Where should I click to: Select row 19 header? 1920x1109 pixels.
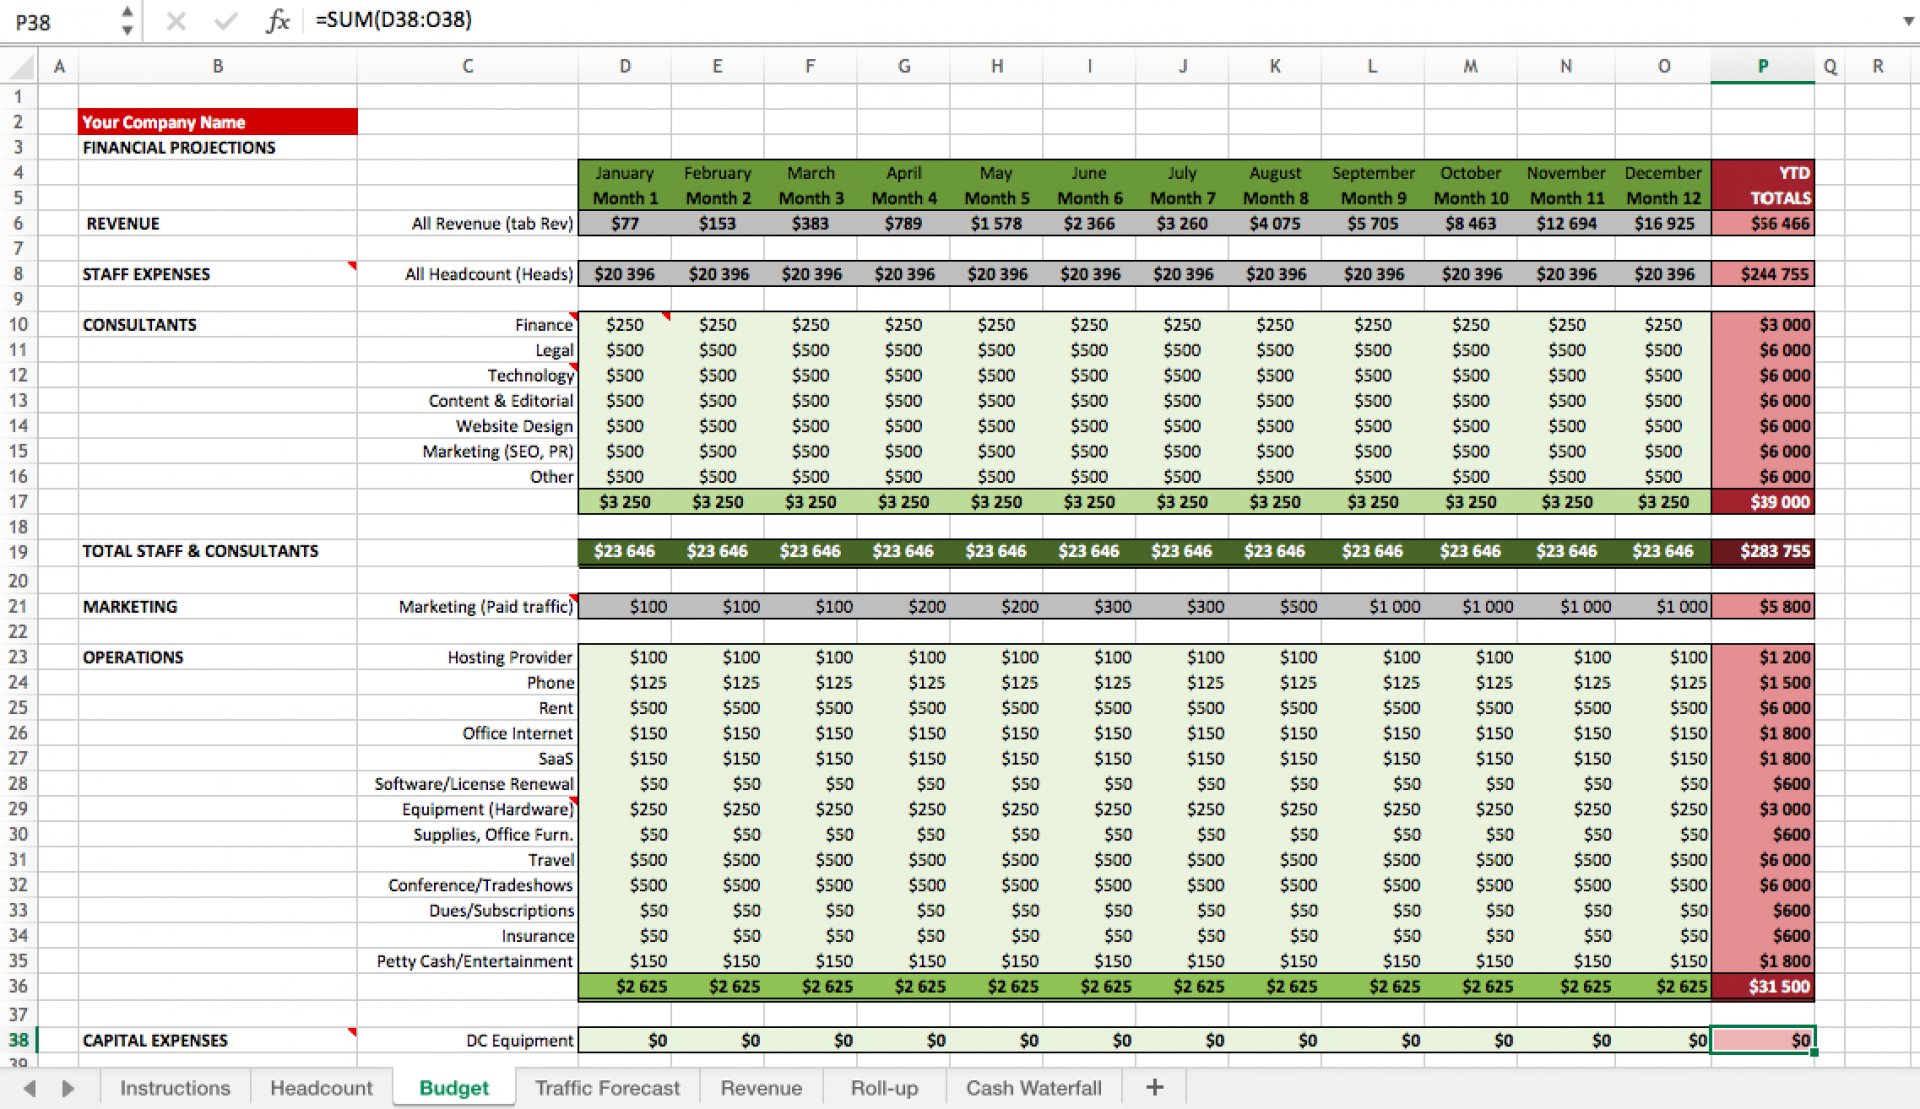pyautogui.click(x=19, y=552)
